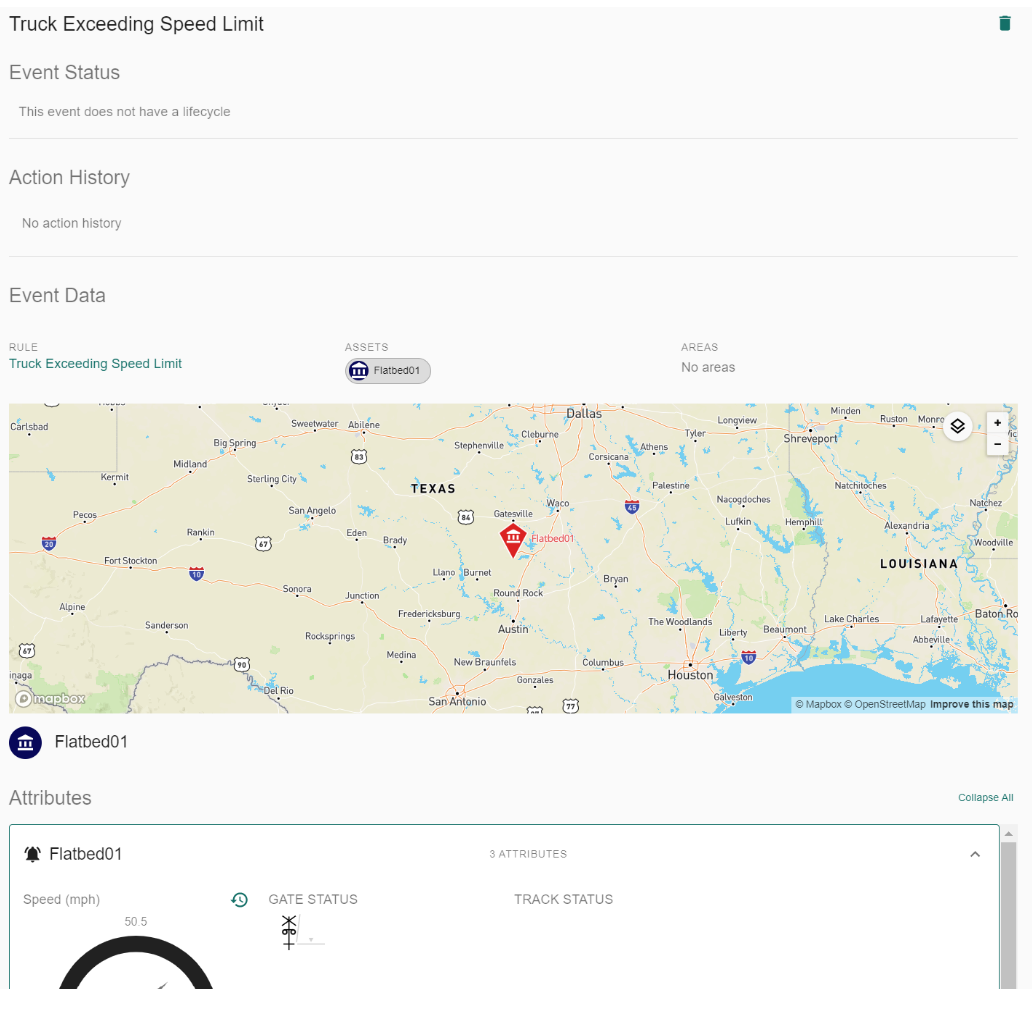The image size is (1032, 1017).
Task: Click the attributes panel scrollbar
Action: click(1008, 910)
